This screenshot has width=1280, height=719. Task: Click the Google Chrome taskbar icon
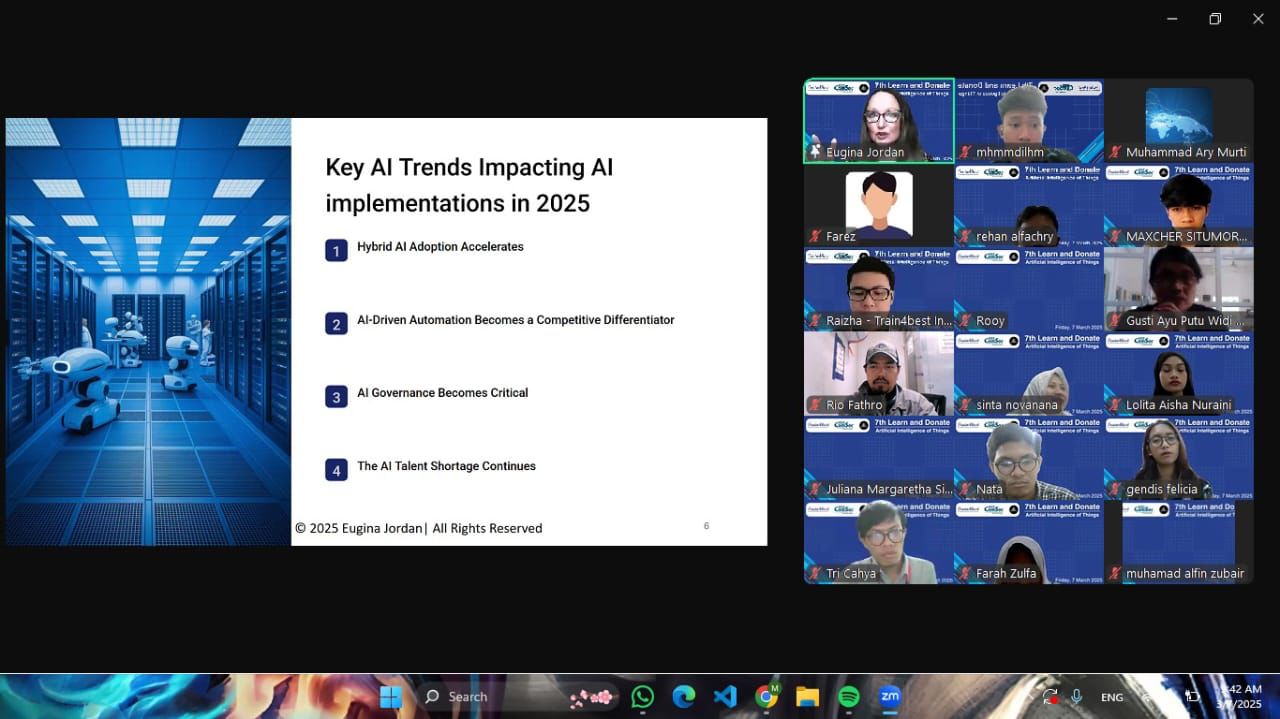pyautogui.click(x=767, y=697)
